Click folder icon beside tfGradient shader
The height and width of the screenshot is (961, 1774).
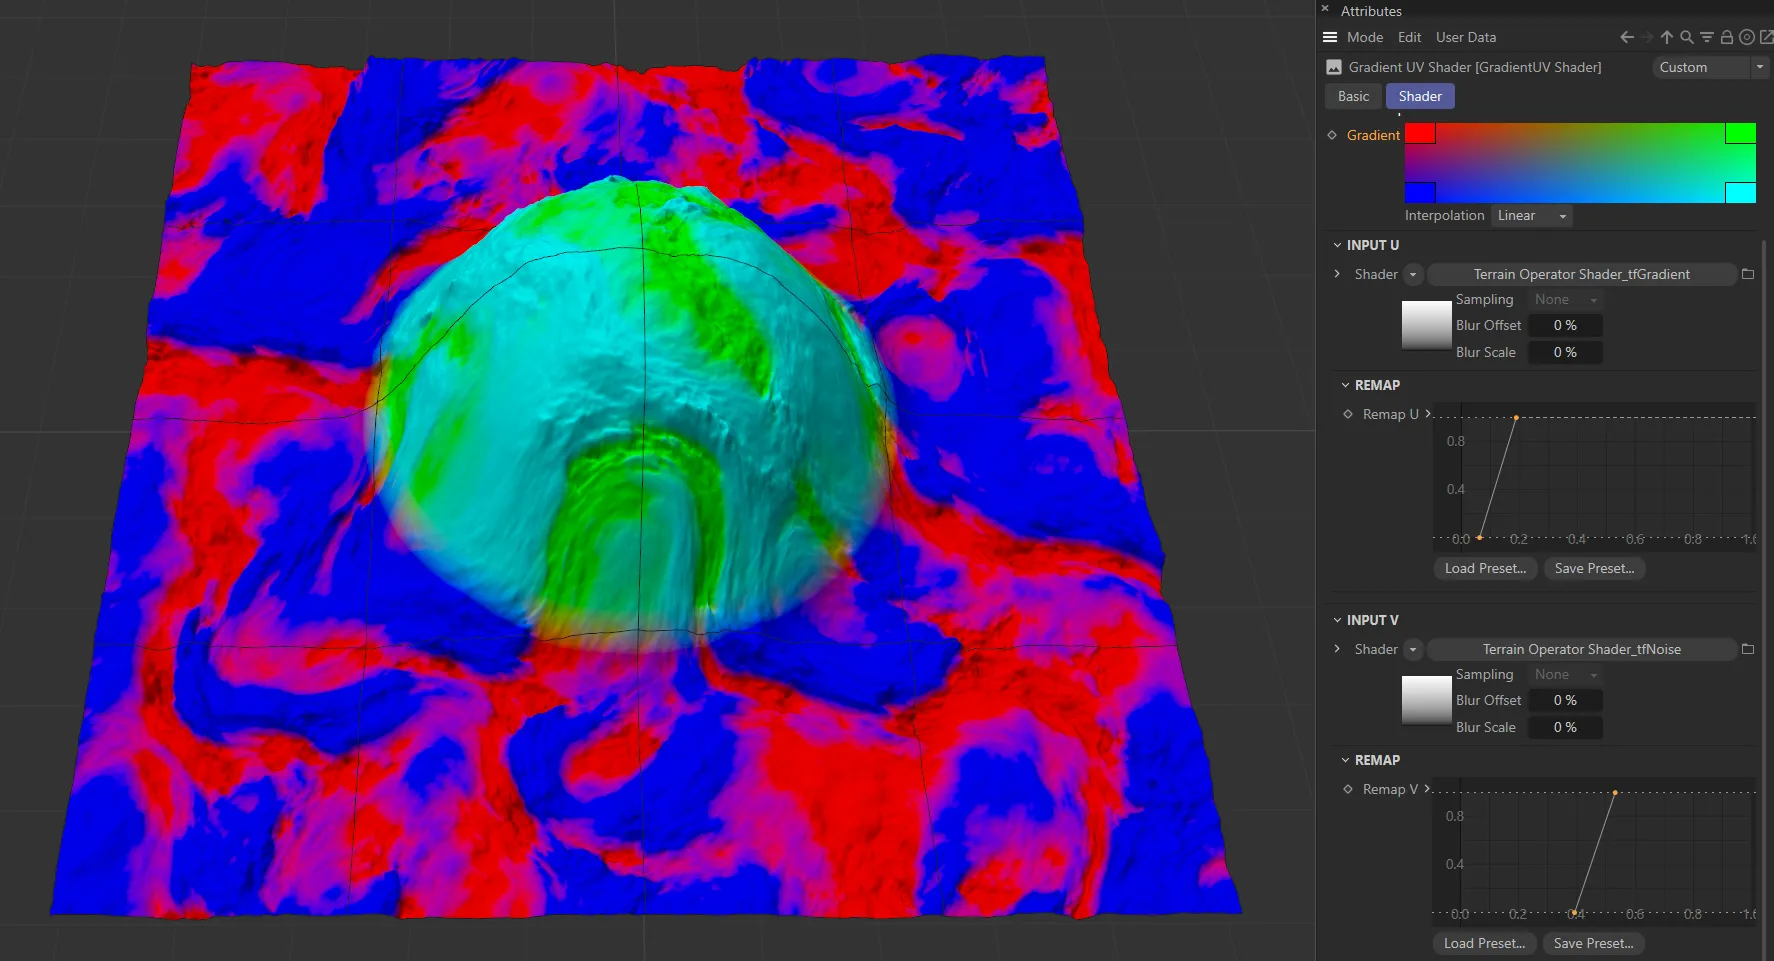click(x=1748, y=274)
